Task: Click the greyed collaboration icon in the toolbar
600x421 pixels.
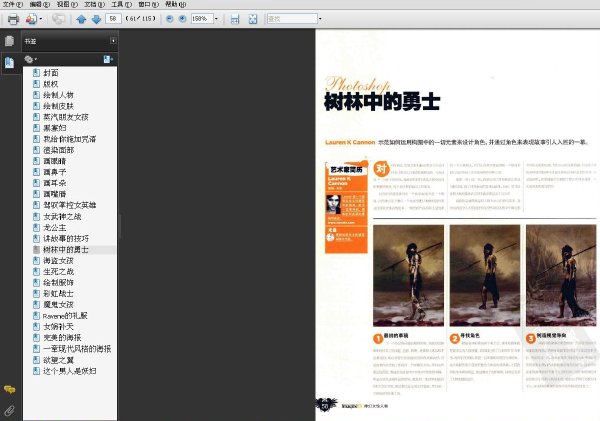Action: [59, 19]
